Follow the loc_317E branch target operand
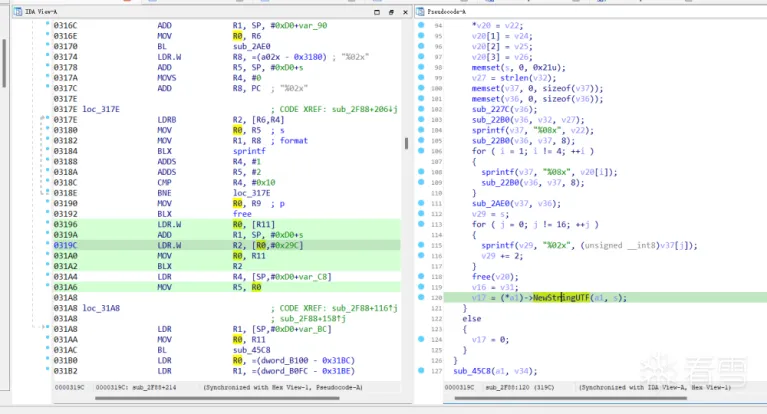This screenshot has height=414, width=767. coord(251,193)
